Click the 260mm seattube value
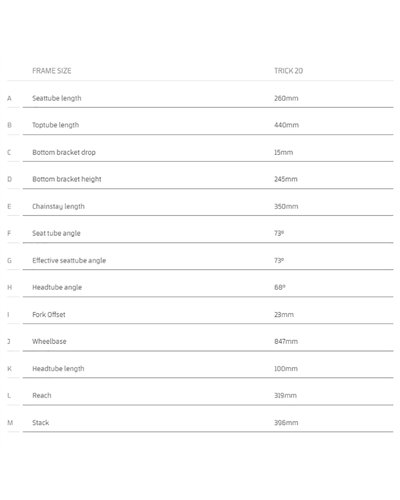Screen dimensions: 400x500 point(286,98)
